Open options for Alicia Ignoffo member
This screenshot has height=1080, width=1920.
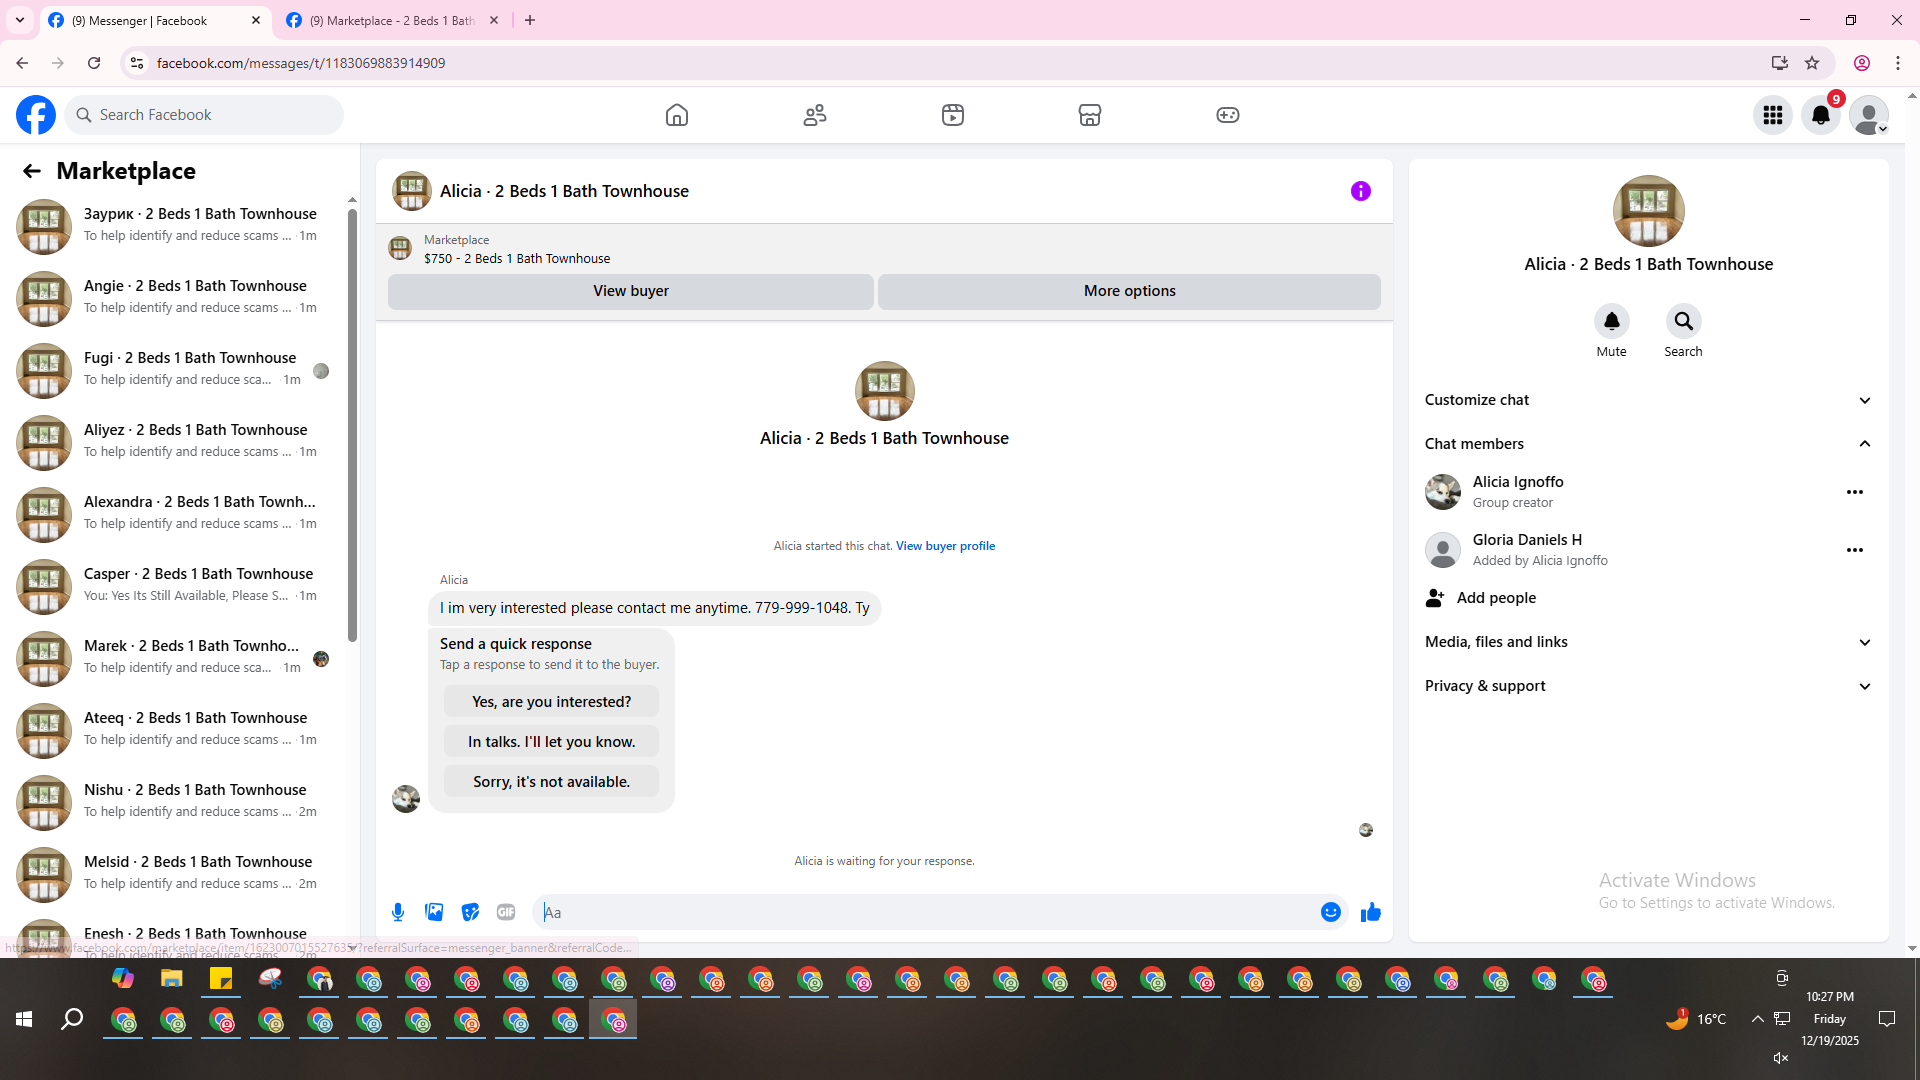1854,492
